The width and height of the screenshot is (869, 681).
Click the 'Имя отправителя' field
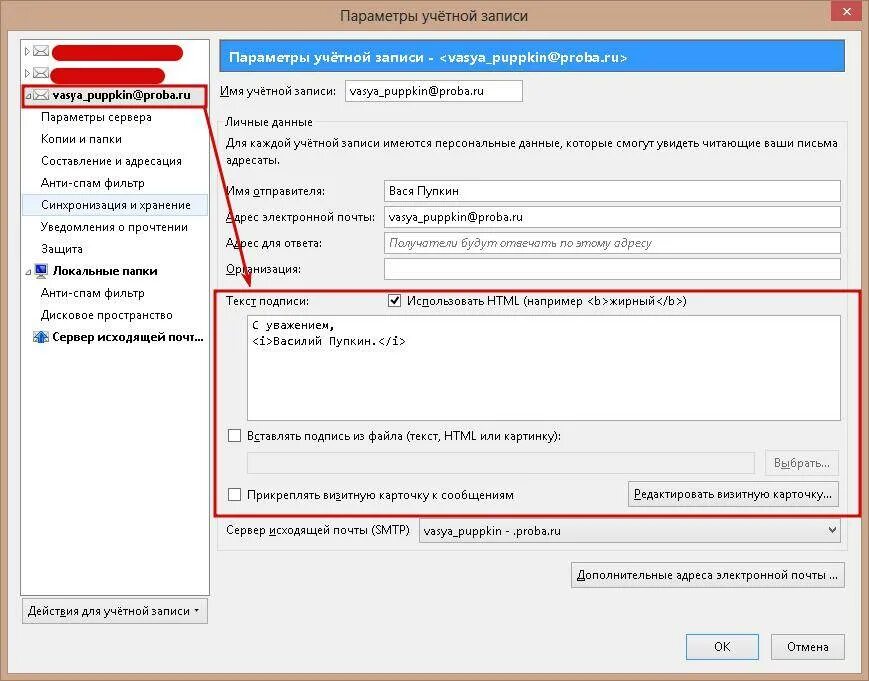tap(612, 191)
